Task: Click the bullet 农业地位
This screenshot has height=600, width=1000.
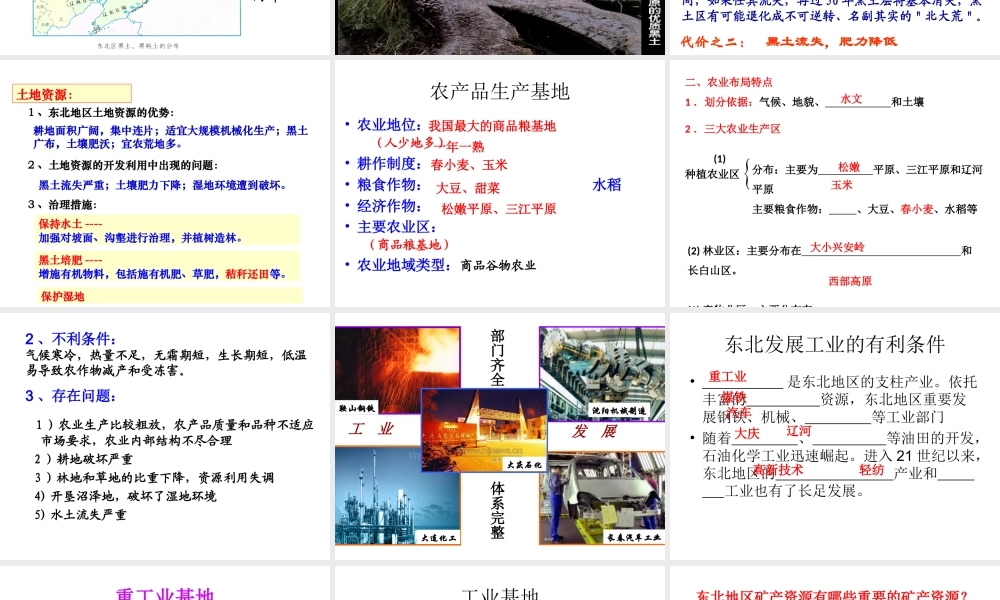Action: click(388, 125)
